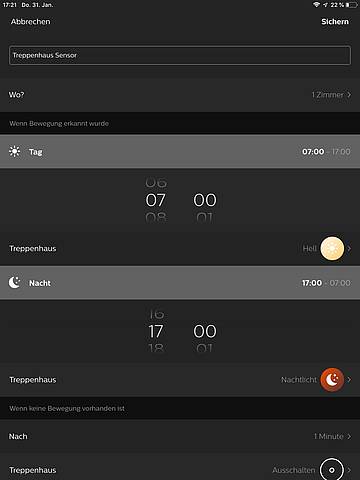
Task: Tap the battery indicator in status bar
Action: [352, 5]
